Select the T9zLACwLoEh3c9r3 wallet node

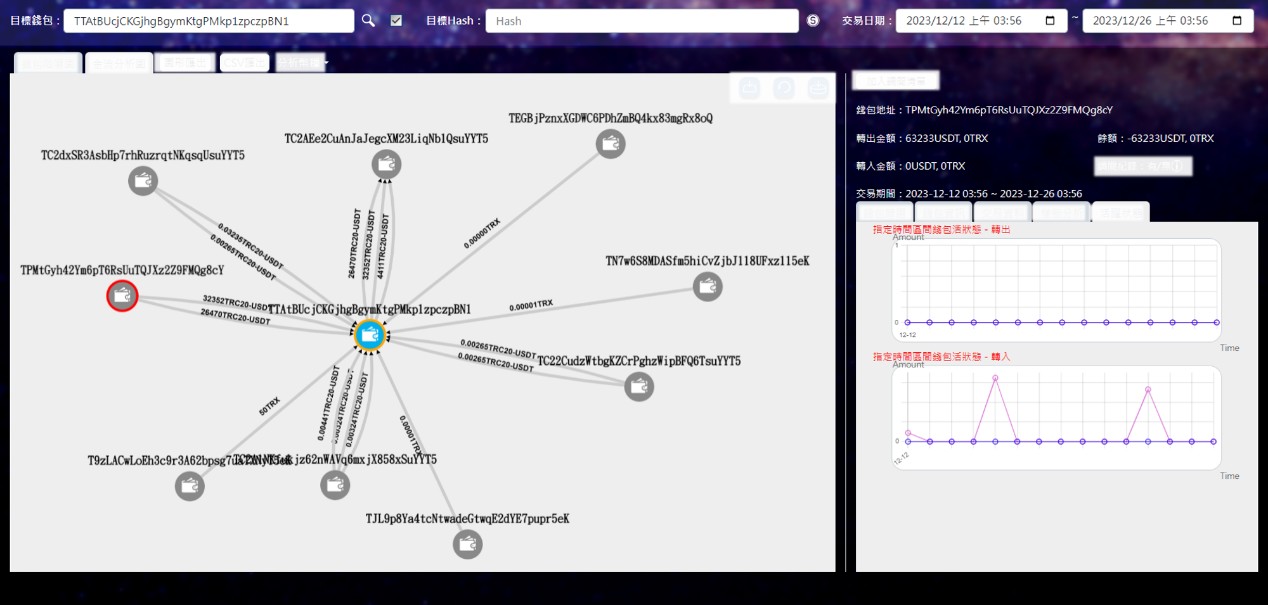tap(190, 486)
